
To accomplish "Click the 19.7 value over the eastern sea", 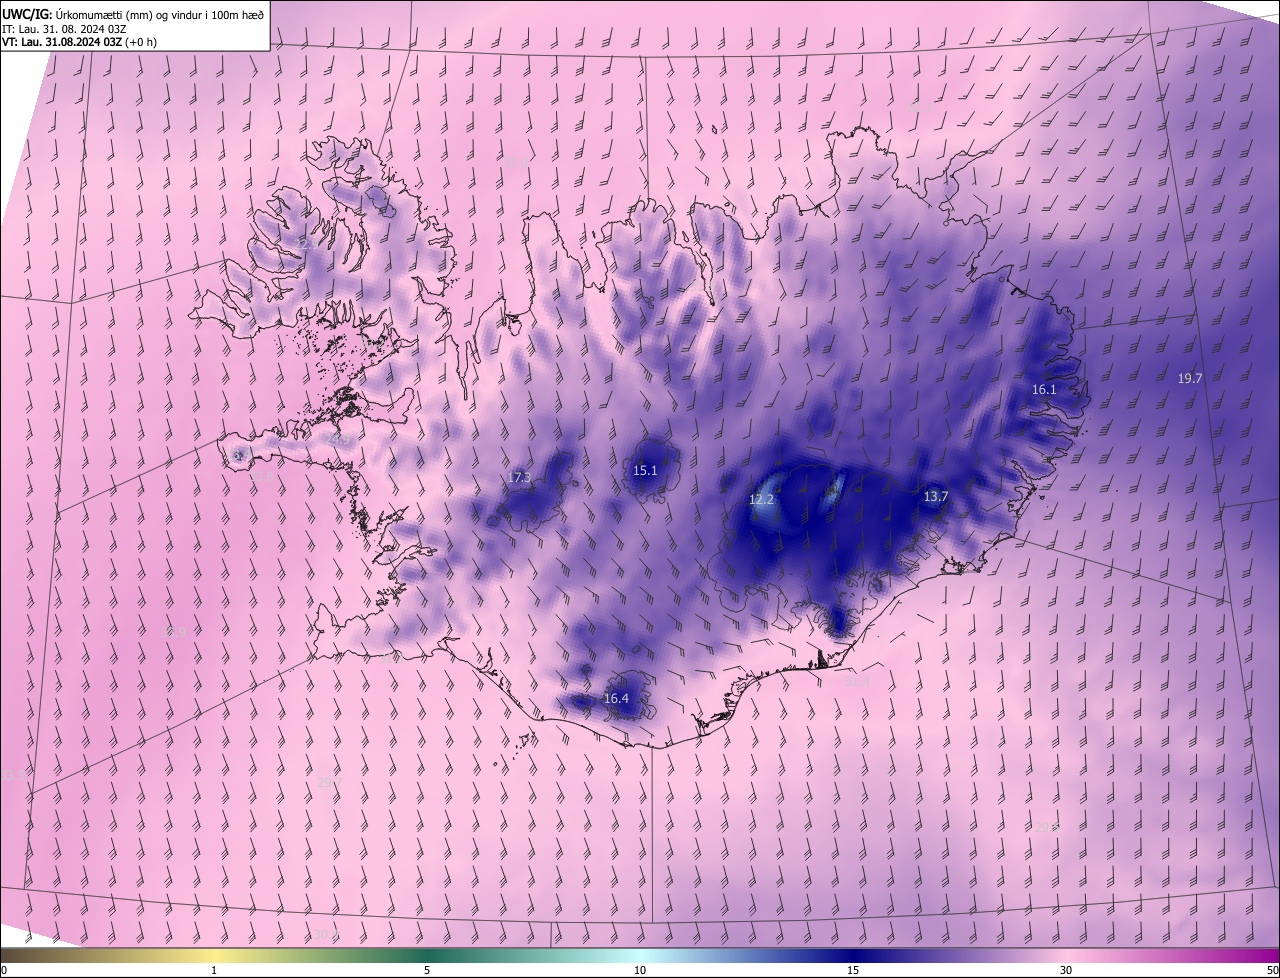I will click(1190, 378).
